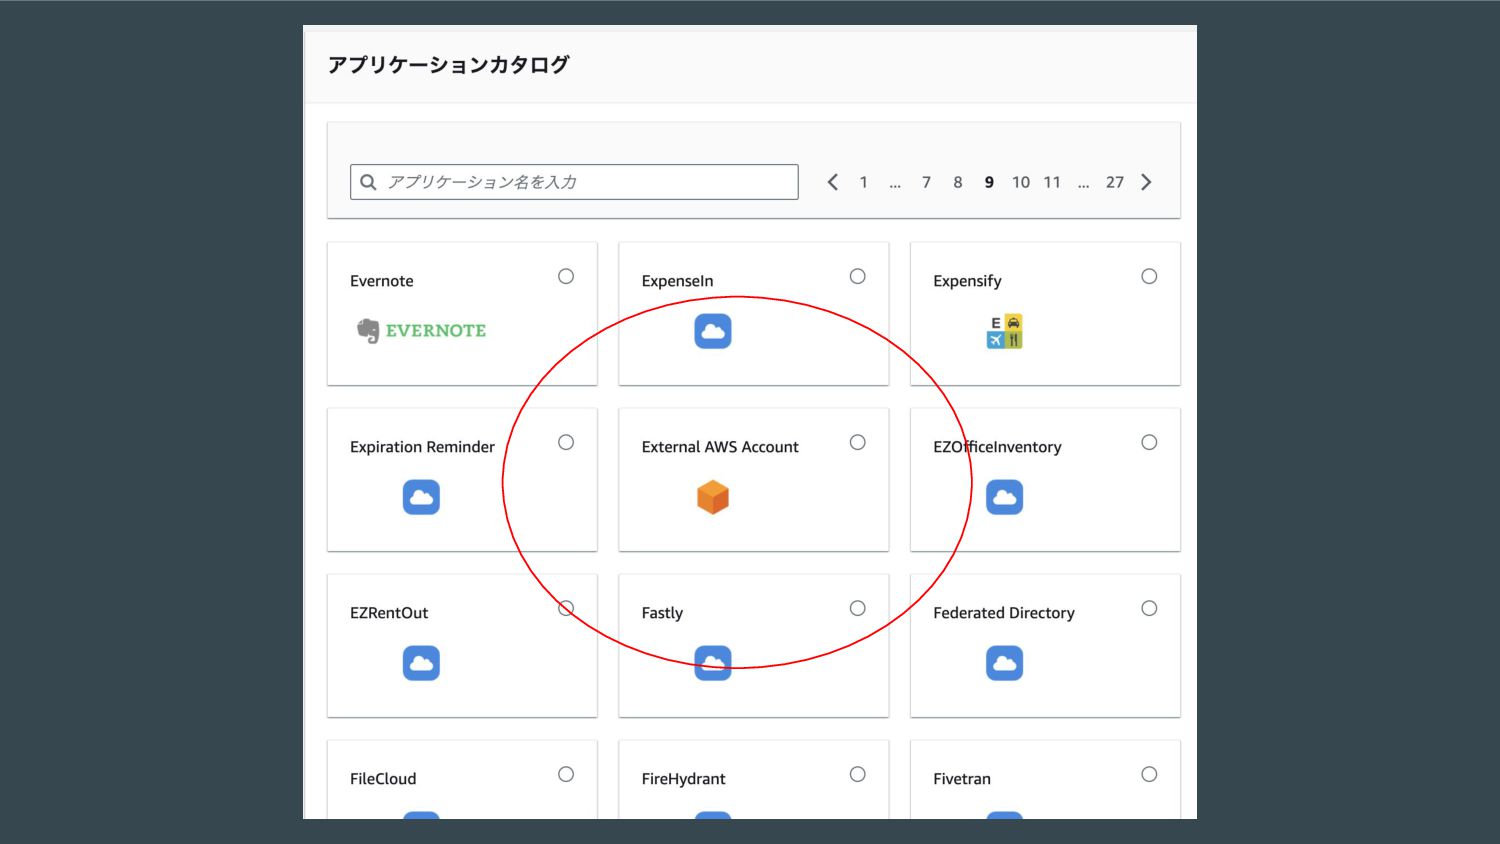This screenshot has height=844, width=1500.
Task: Click the アプリケーションカタログ heading
Action: [x=449, y=65]
